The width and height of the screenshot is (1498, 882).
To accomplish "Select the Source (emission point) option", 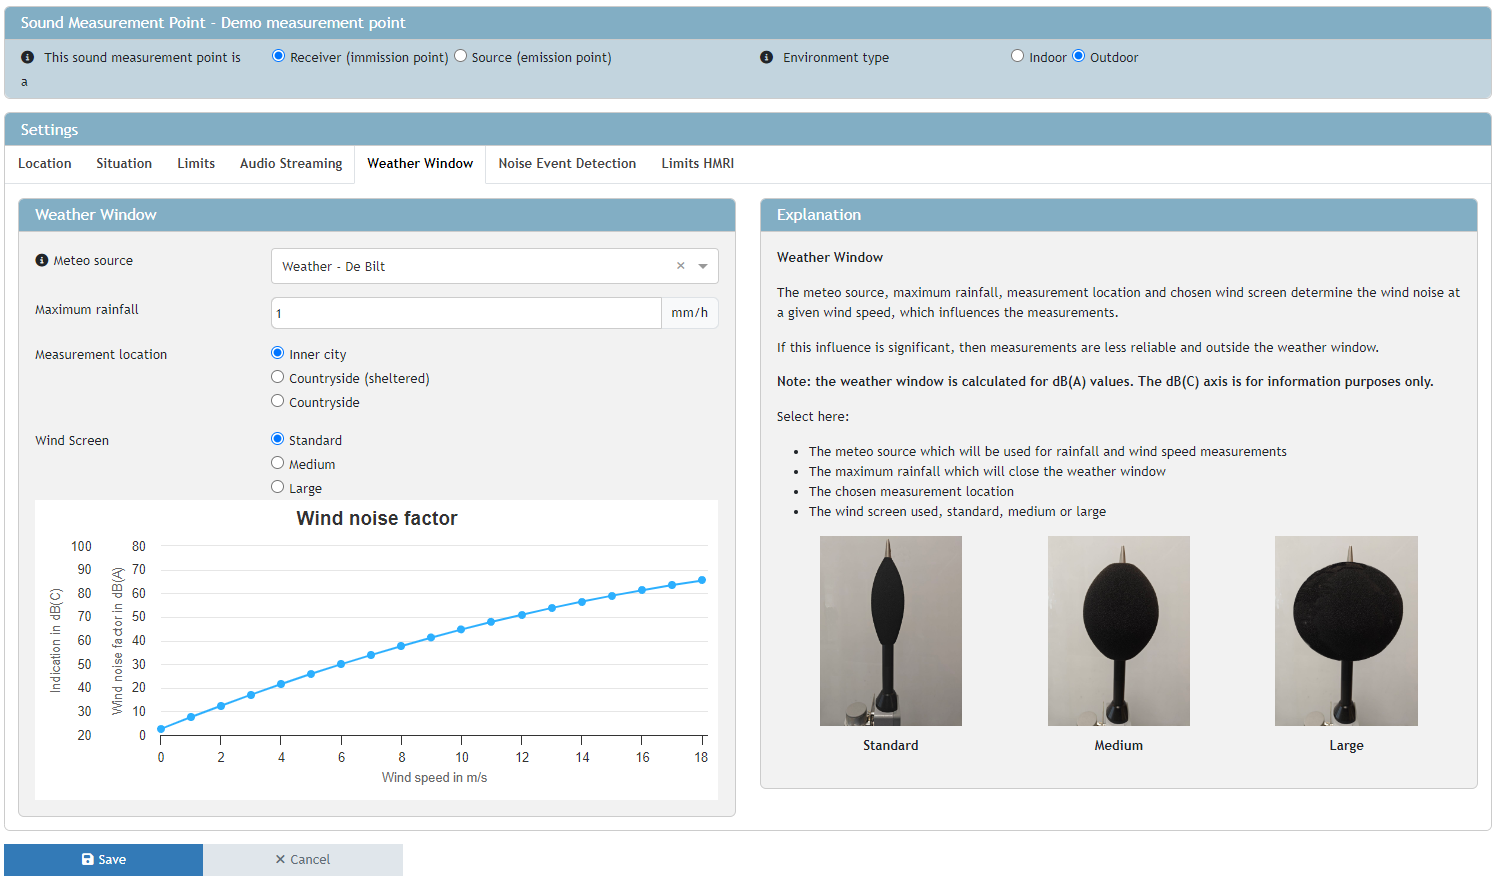I will point(461,57).
